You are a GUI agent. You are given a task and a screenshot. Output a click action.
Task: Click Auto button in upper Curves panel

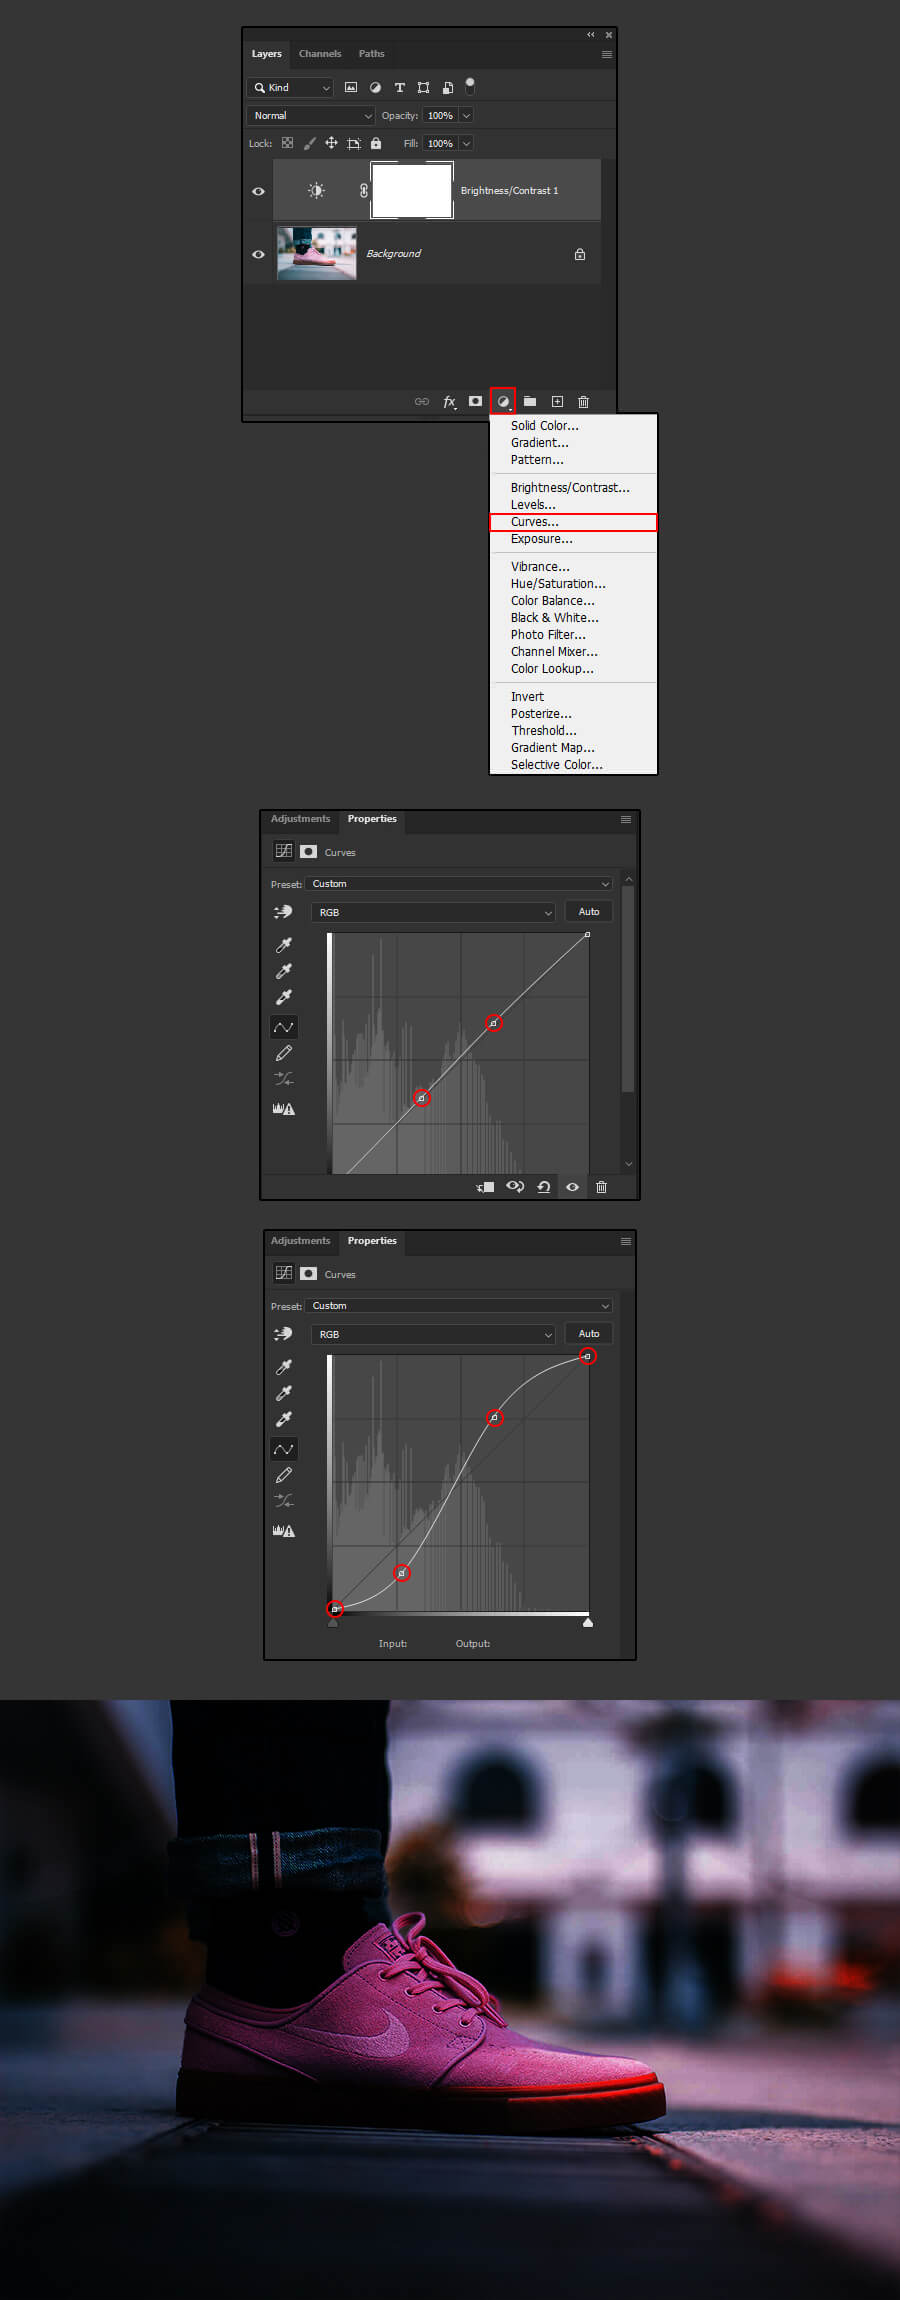pos(589,912)
